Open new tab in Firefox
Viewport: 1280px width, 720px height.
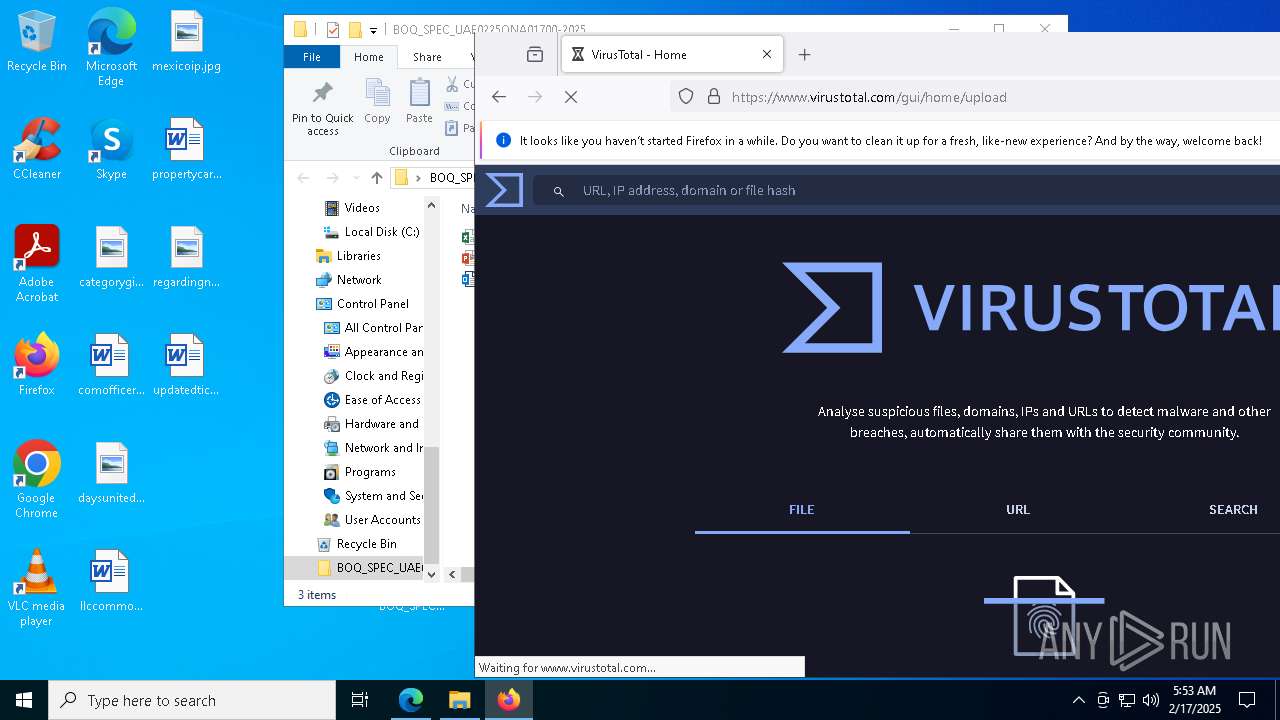804,55
